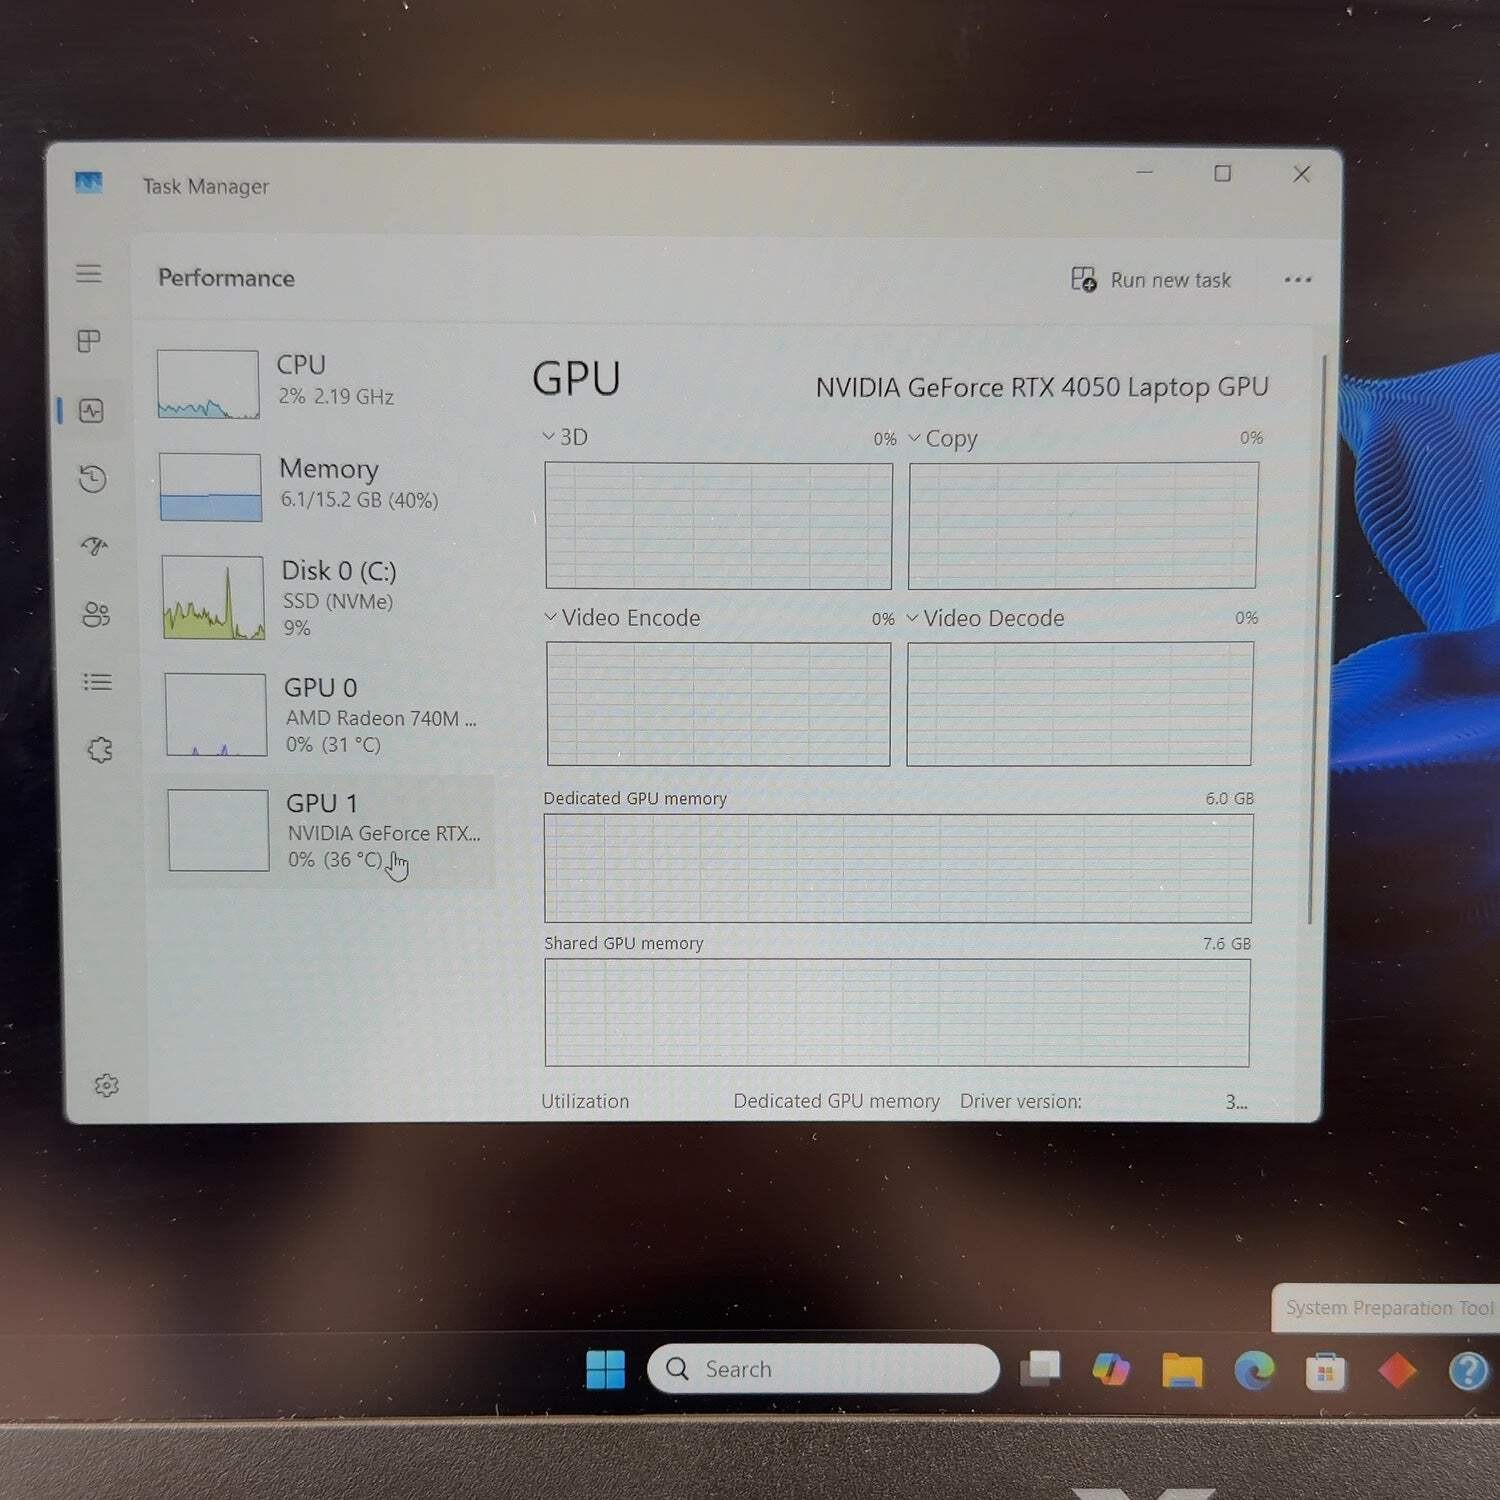Click the Utilization label at bottom
Viewport: 1500px width, 1500px height.
pyautogui.click(x=585, y=1101)
